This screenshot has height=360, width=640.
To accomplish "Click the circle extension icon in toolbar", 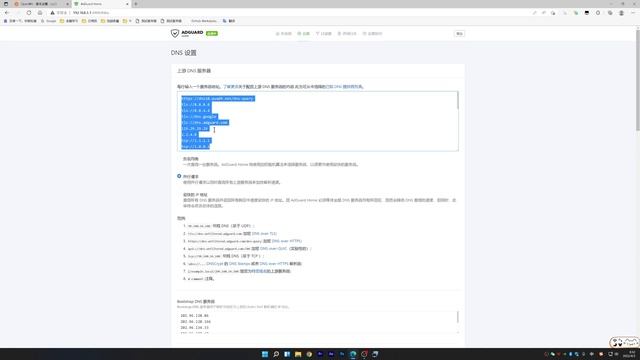I will 598,13.
